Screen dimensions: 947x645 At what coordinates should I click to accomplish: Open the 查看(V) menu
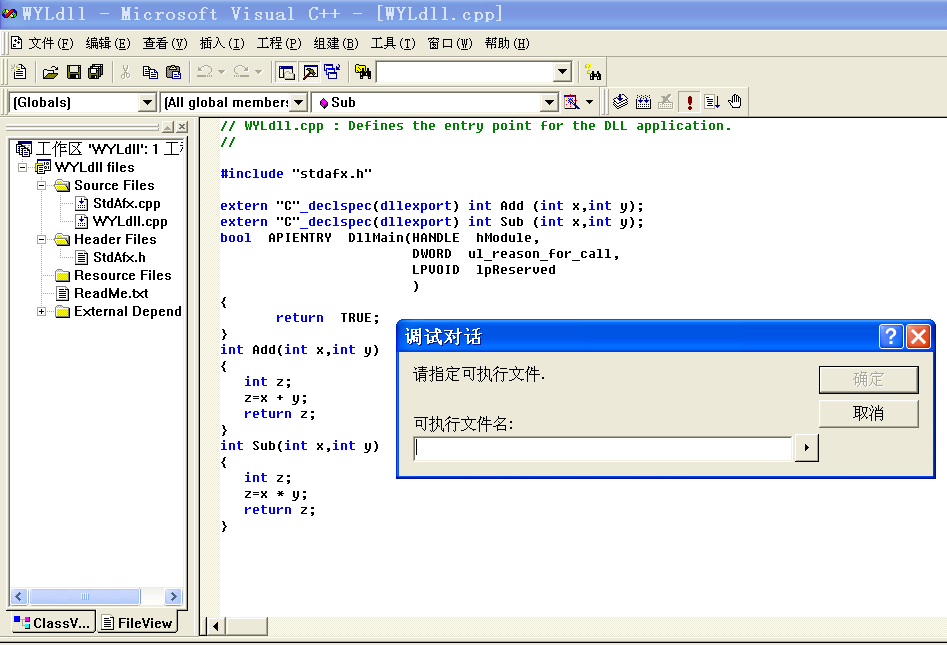coord(165,43)
